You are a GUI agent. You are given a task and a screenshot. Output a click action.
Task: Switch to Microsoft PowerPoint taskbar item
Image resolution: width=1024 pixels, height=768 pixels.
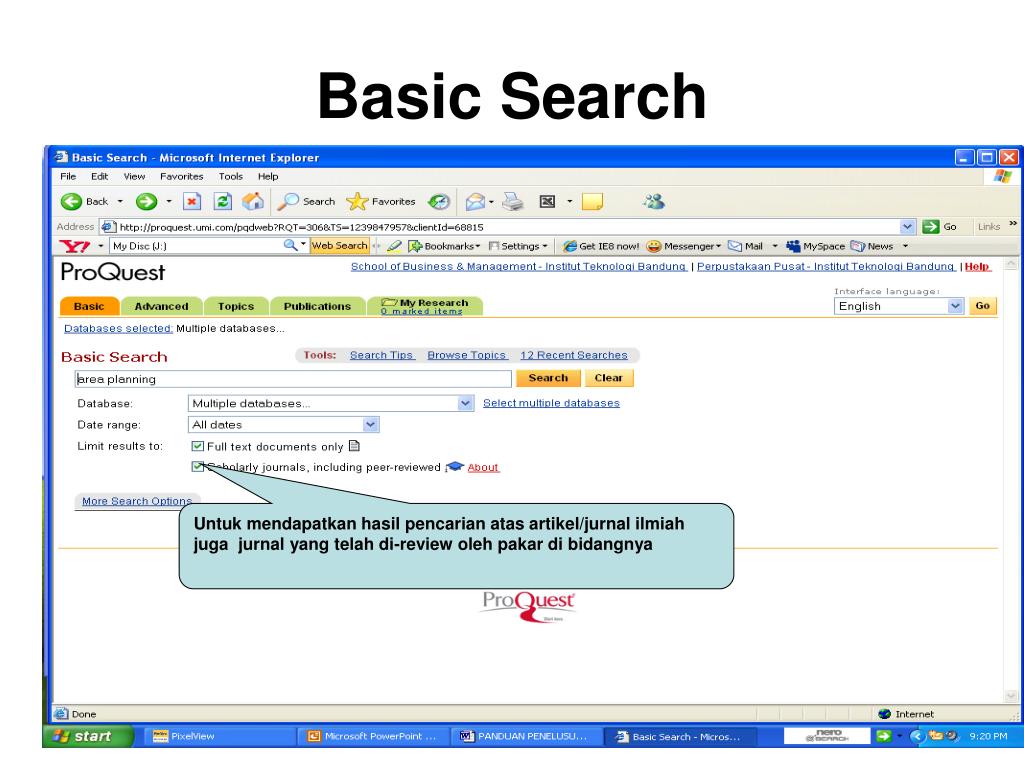tap(373, 736)
